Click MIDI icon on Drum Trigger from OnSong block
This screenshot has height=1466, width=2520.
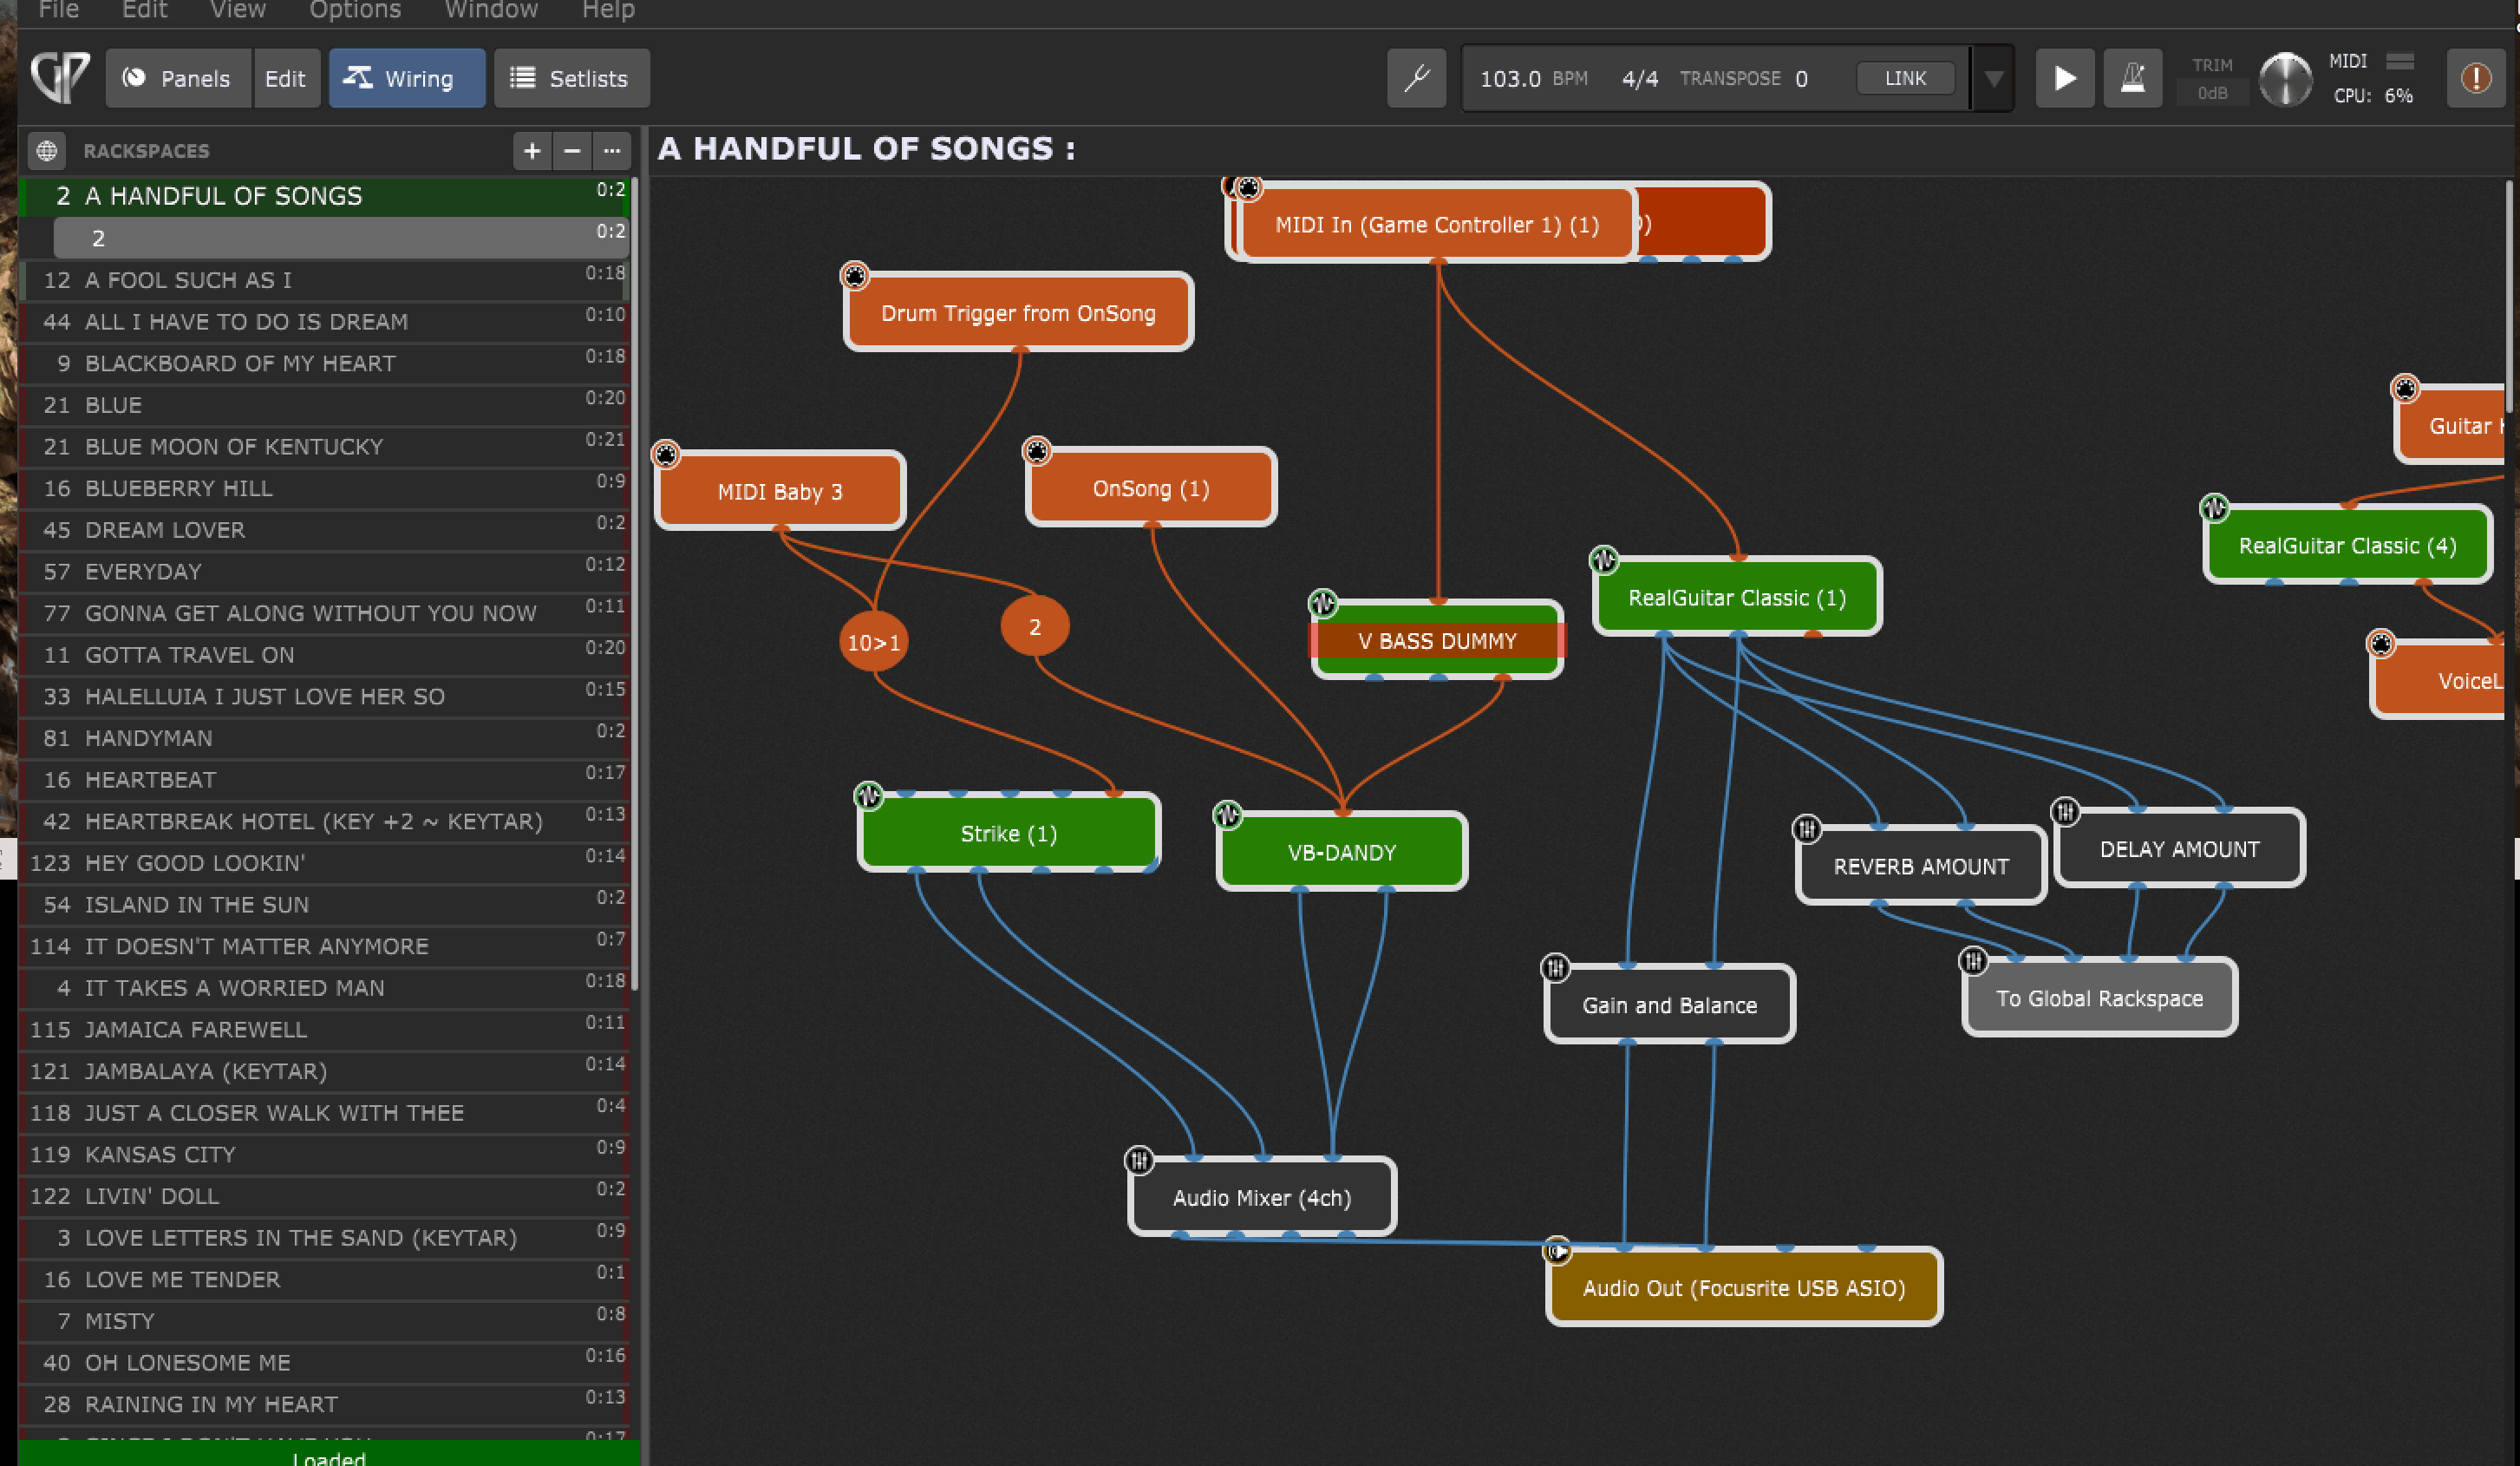click(x=854, y=275)
